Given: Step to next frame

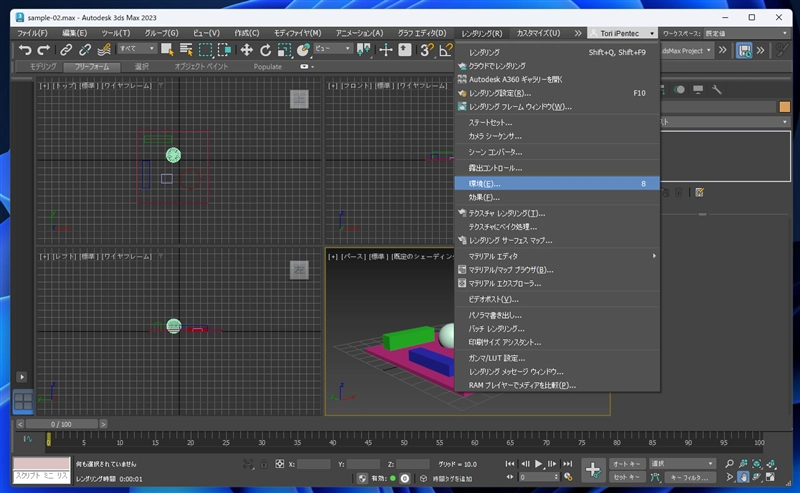Looking at the screenshot, I should tap(552, 464).
